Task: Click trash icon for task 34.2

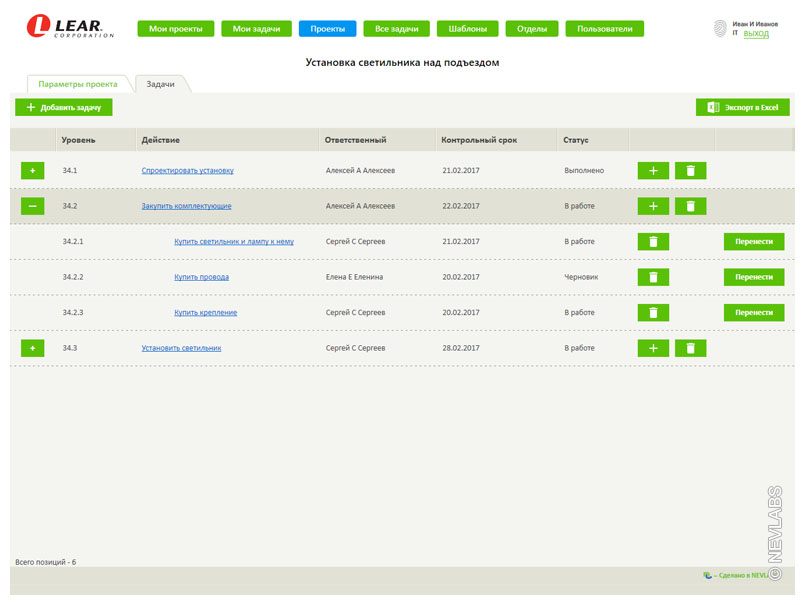Action: pyautogui.click(x=690, y=206)
